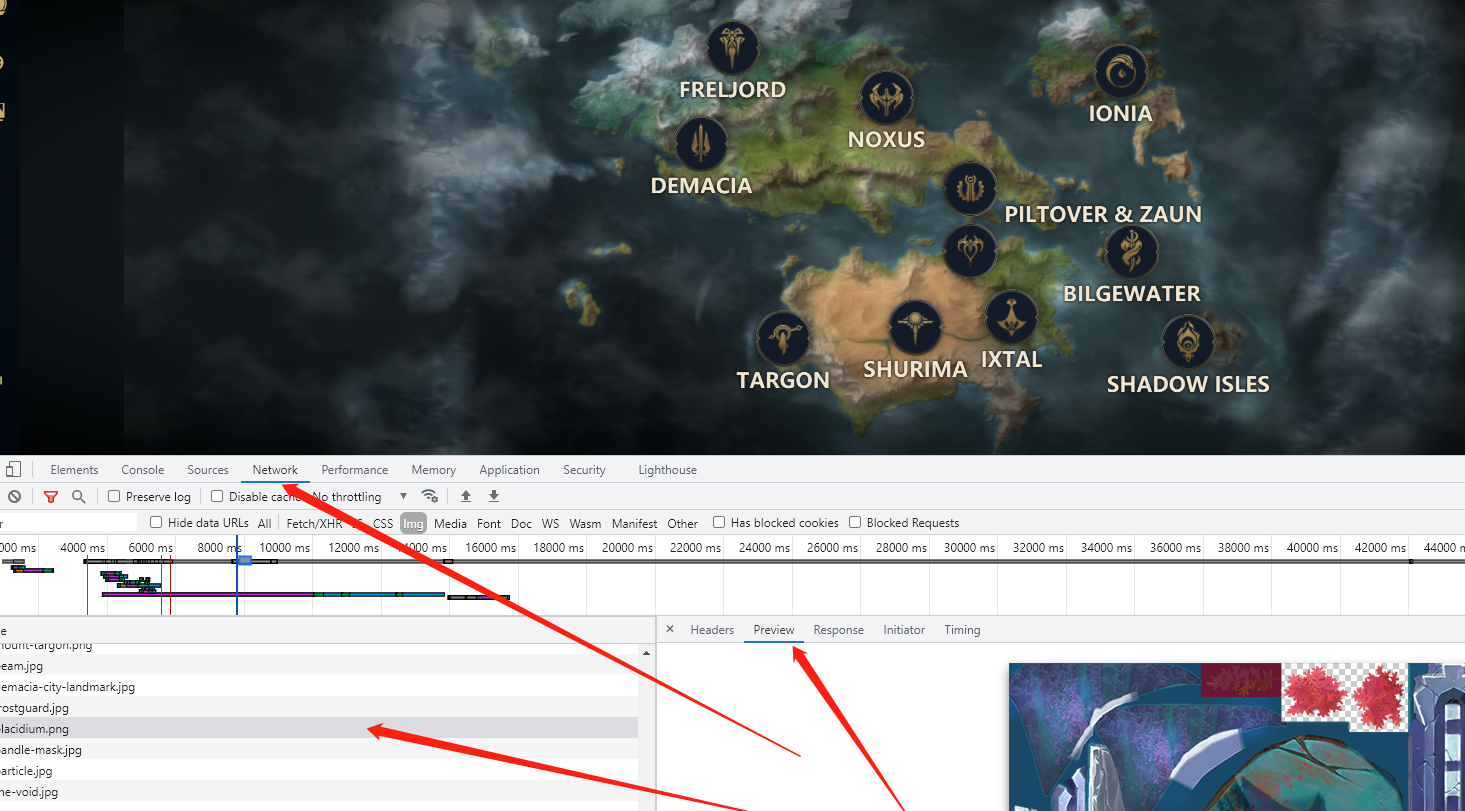The image size is (1465, 811).
Task: Check the Hide data URLs option
Action: pos(156,522)
